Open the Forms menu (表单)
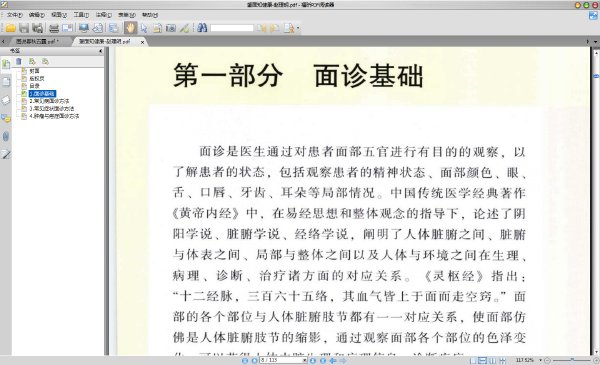Screen dimensions: 600x365 point(126,15)
